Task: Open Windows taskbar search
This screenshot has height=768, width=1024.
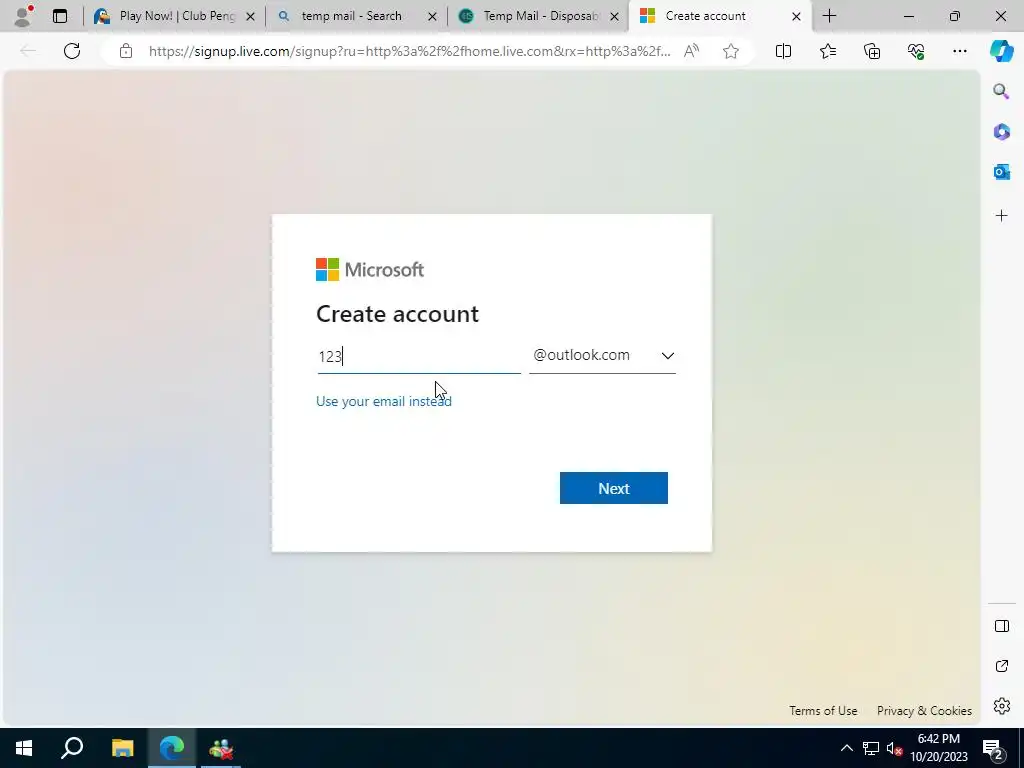Action: click(x=72, y=748)
